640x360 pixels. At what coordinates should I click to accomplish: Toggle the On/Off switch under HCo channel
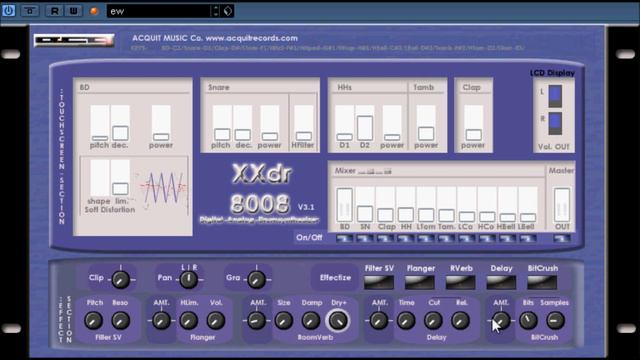[487, 238]
